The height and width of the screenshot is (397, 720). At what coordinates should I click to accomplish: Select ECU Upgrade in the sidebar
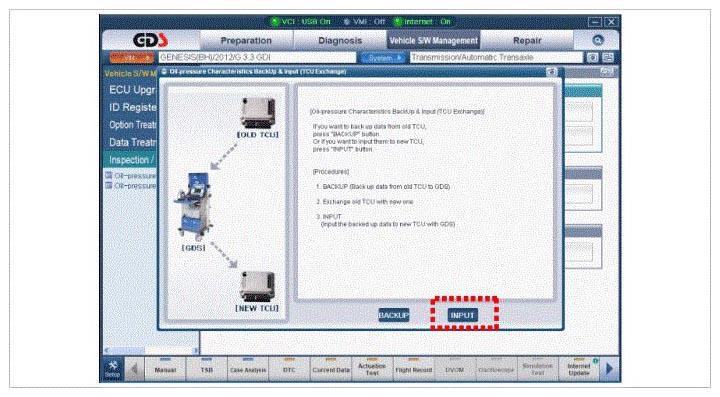pos(132,90)
